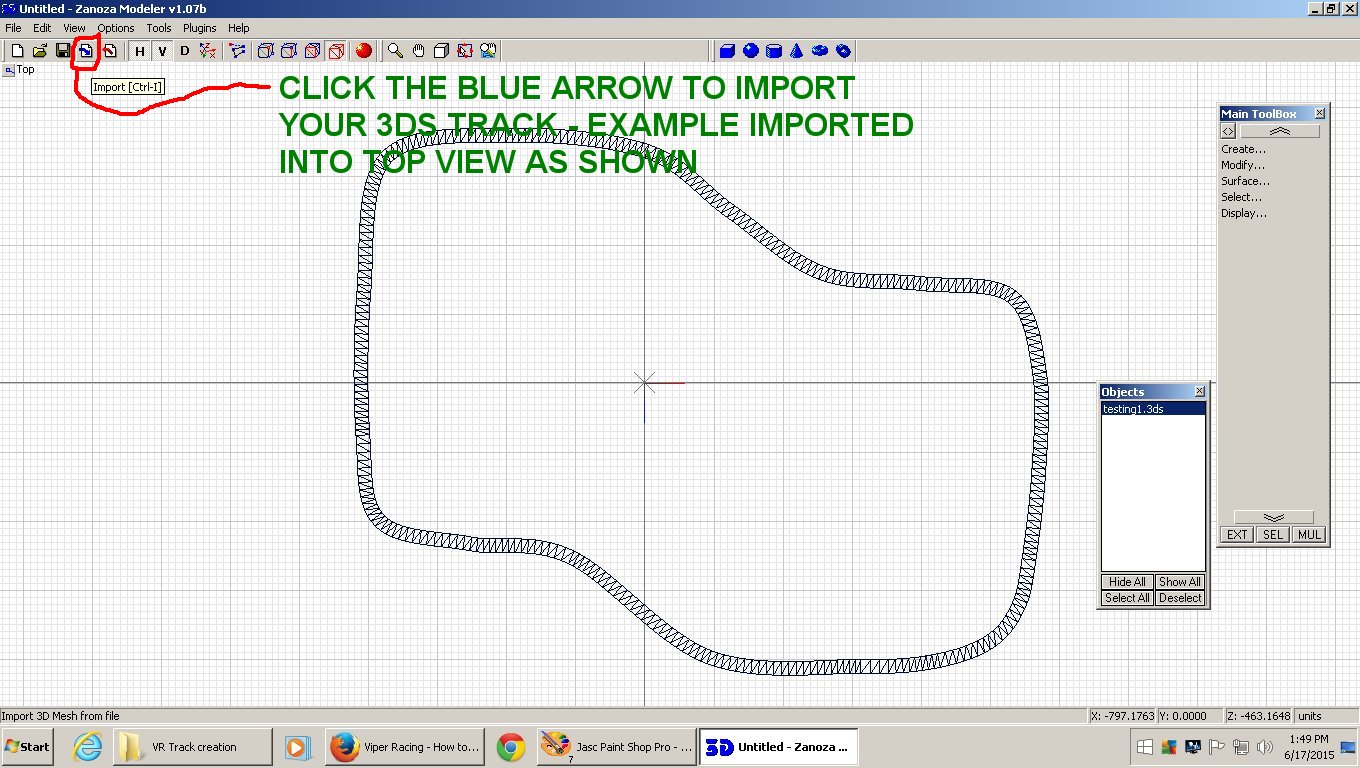
Task: Click the New file toolbar icon
Action: 17,51
